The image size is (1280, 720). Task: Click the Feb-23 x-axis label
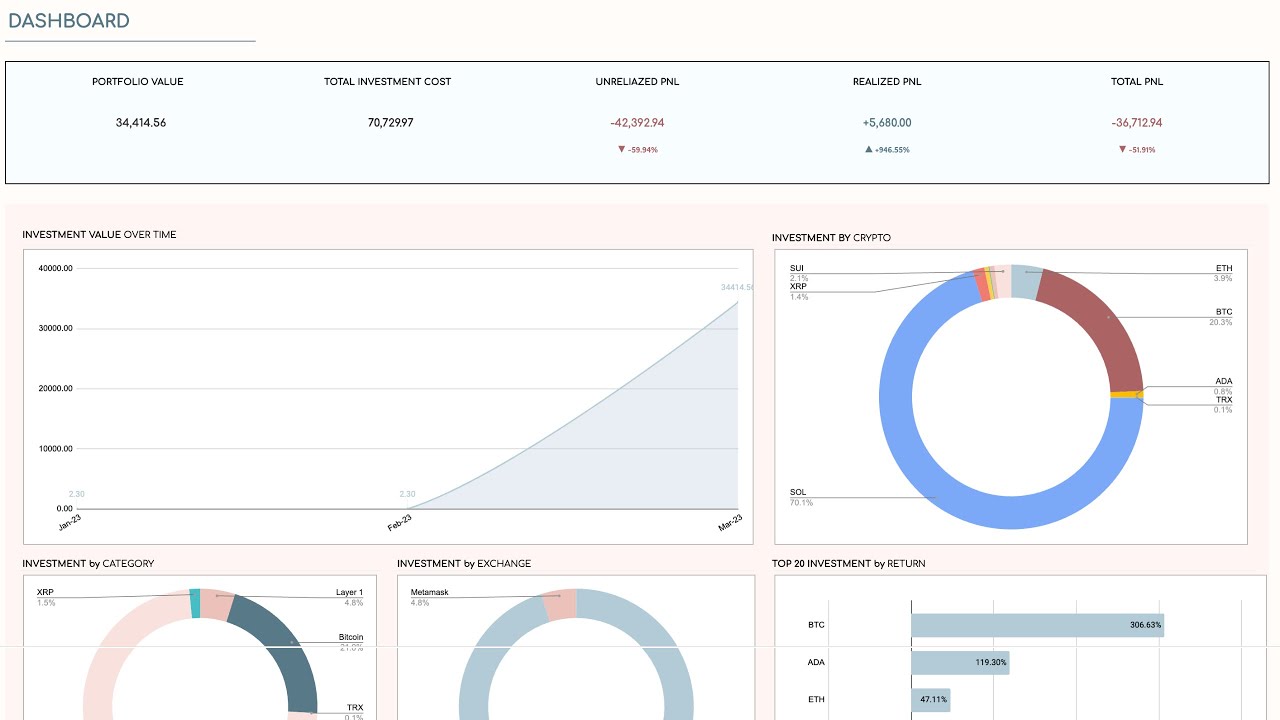coord(400,522)
